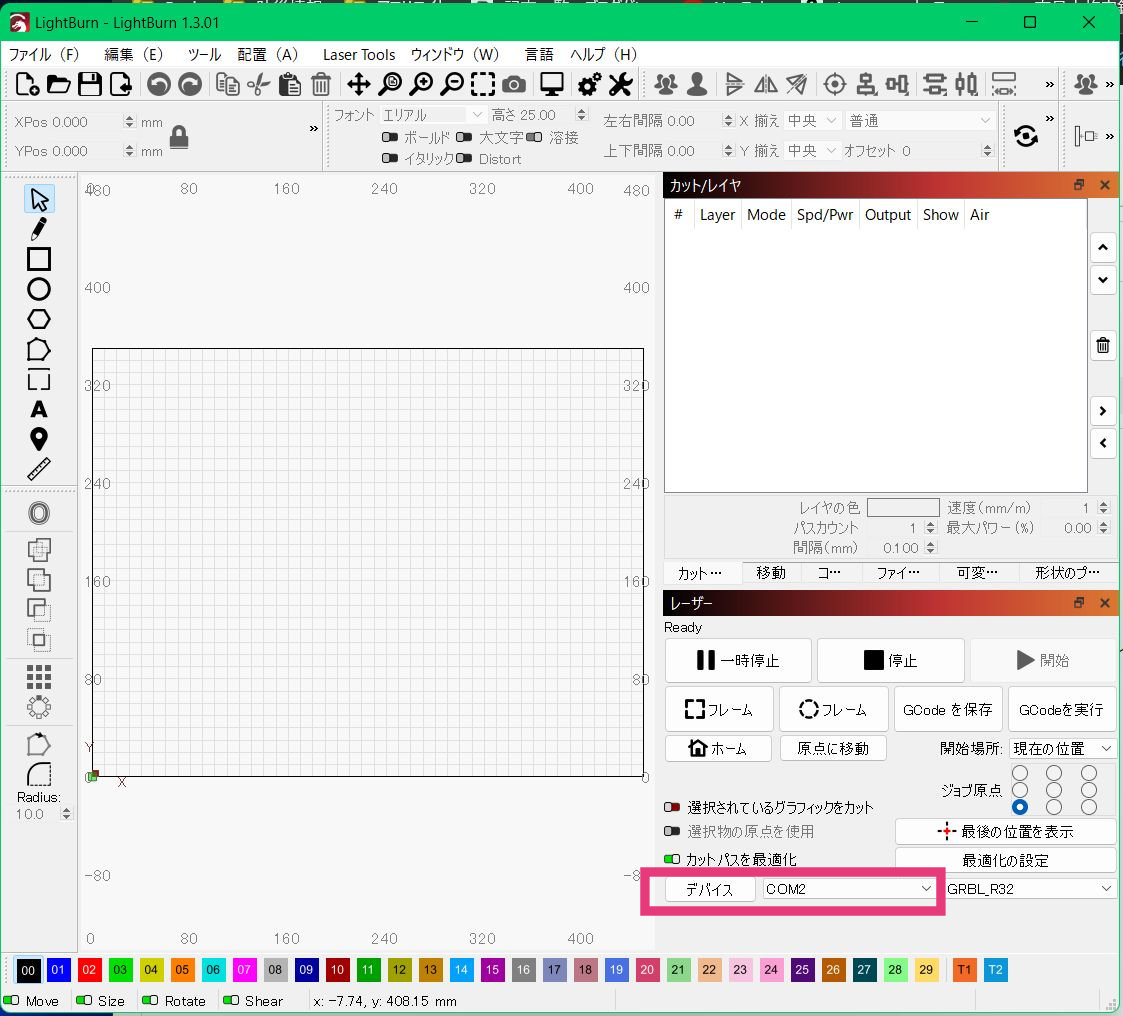Toggle カットパスを最適化 switch

pos(672,858)
